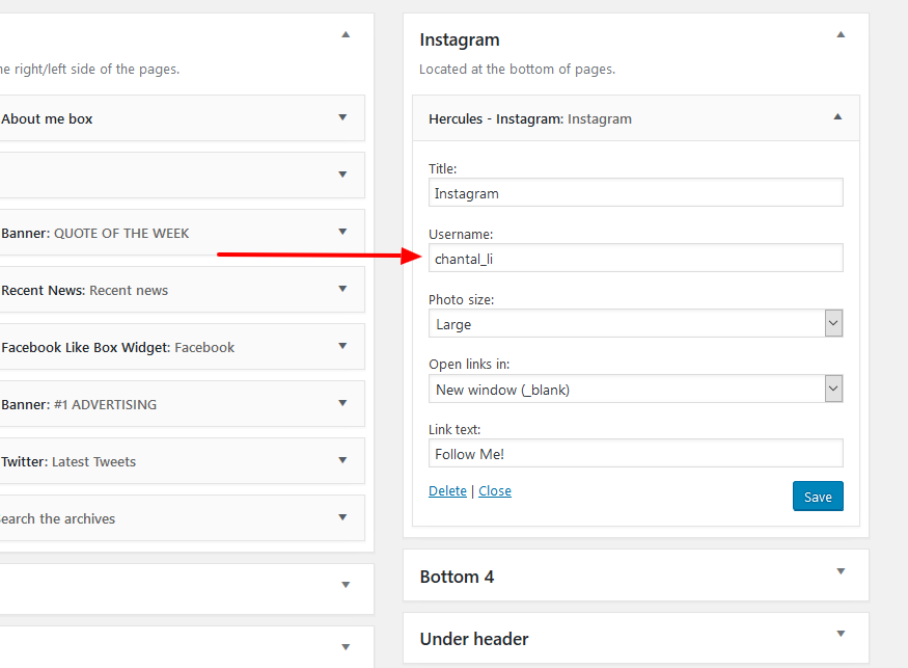Open the Photo size dropdown

636,324
